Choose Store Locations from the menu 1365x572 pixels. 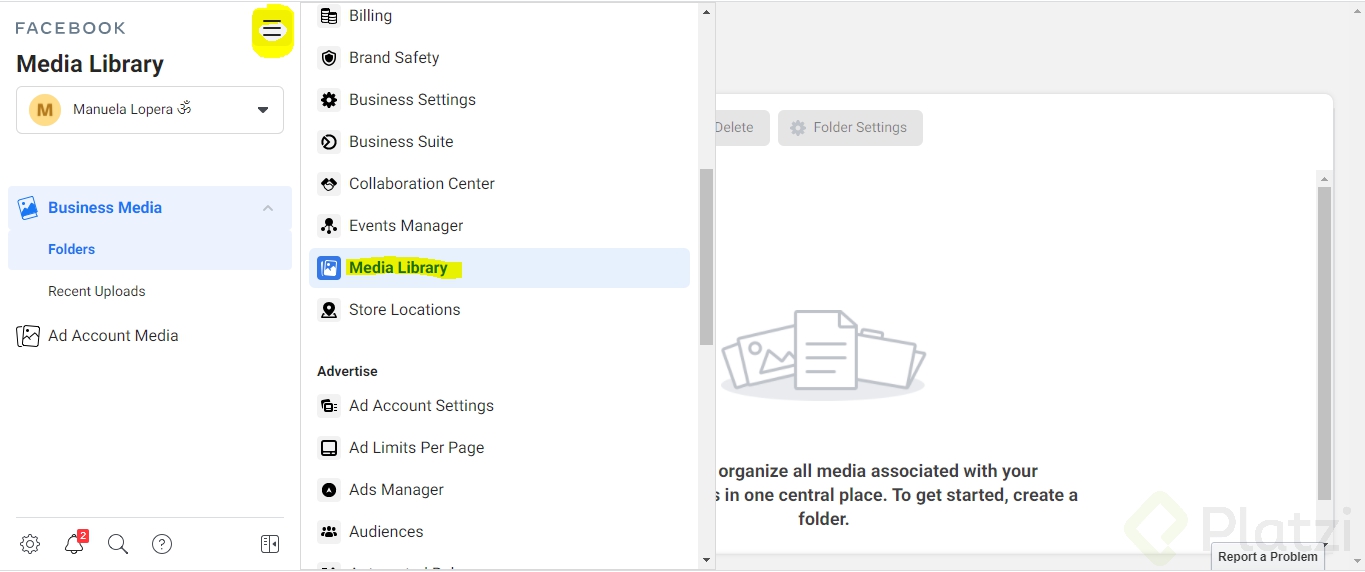pyautogui.click(x=499, y=310)
